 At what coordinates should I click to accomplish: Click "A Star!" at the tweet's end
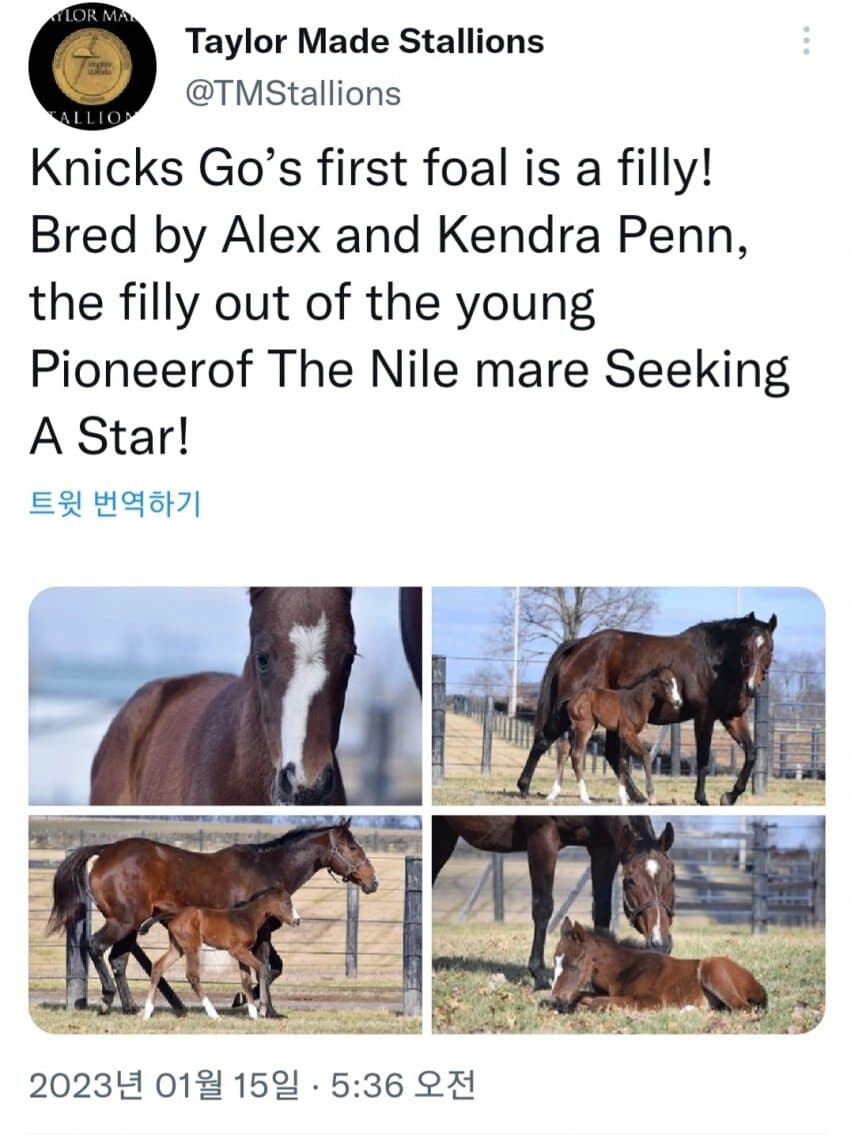[x=108, y=439]
